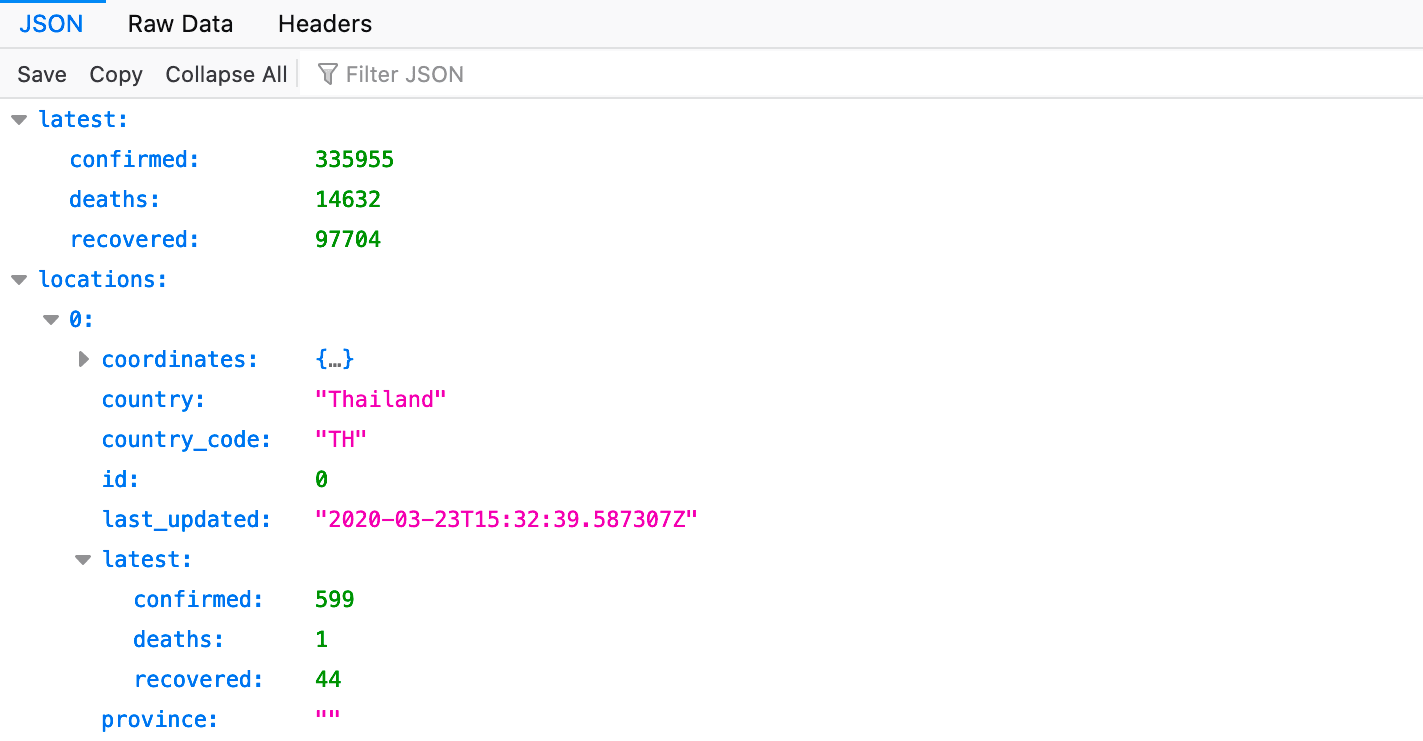This screenshot has height=741, width=1423.
Task: Click the country_code value TH
Action: point(340,439)
